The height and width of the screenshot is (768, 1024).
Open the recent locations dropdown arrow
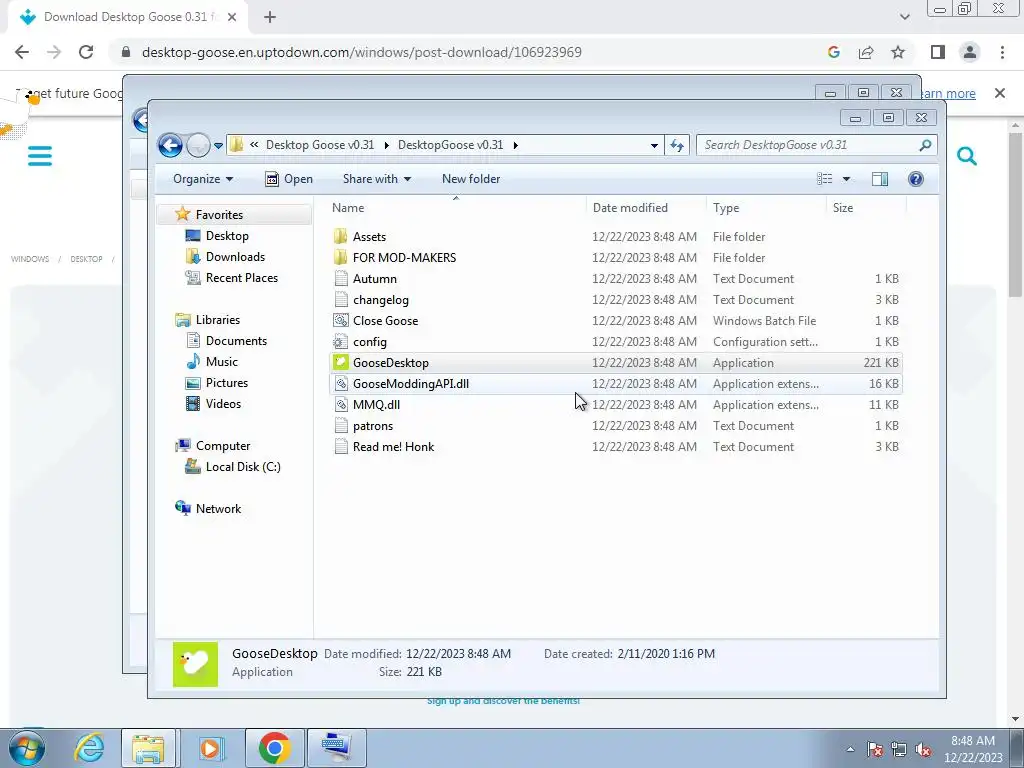click(218, 146)
